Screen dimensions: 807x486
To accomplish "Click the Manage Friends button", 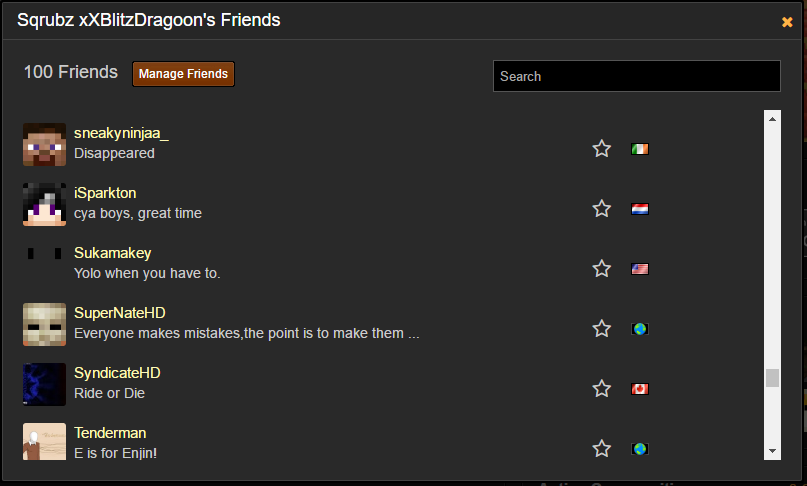I will pyautogui.click(x=183, y=74).
